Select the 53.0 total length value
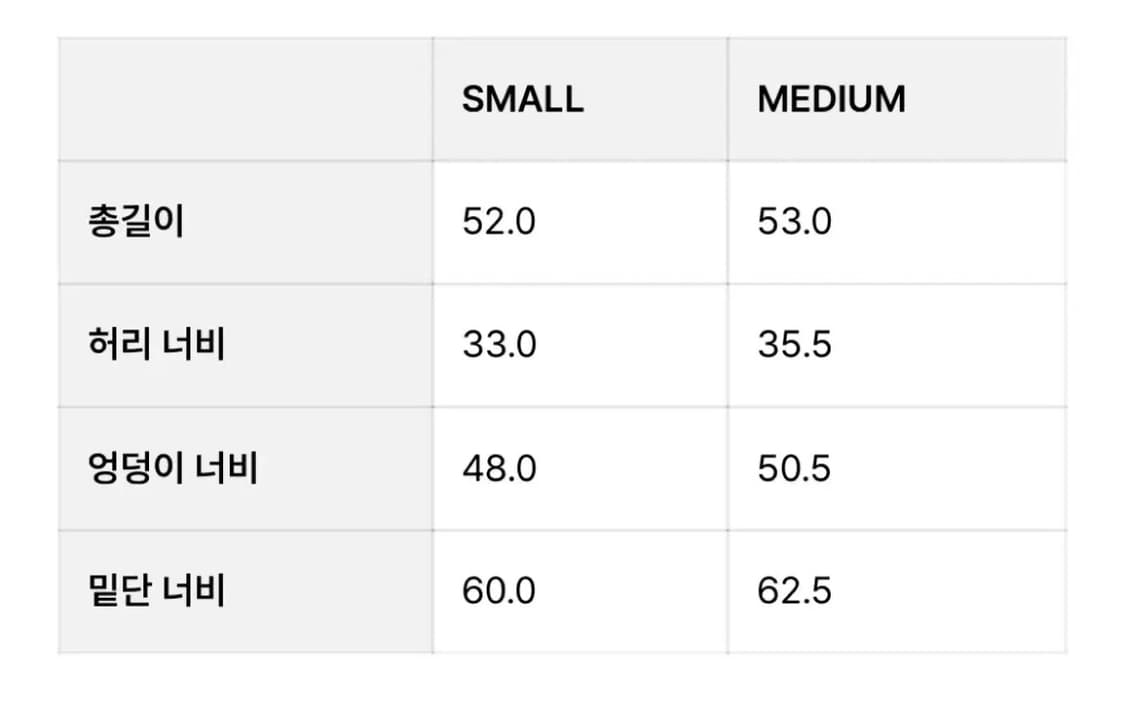Screen dimensions: 1125x714 (x=794, y=222)
